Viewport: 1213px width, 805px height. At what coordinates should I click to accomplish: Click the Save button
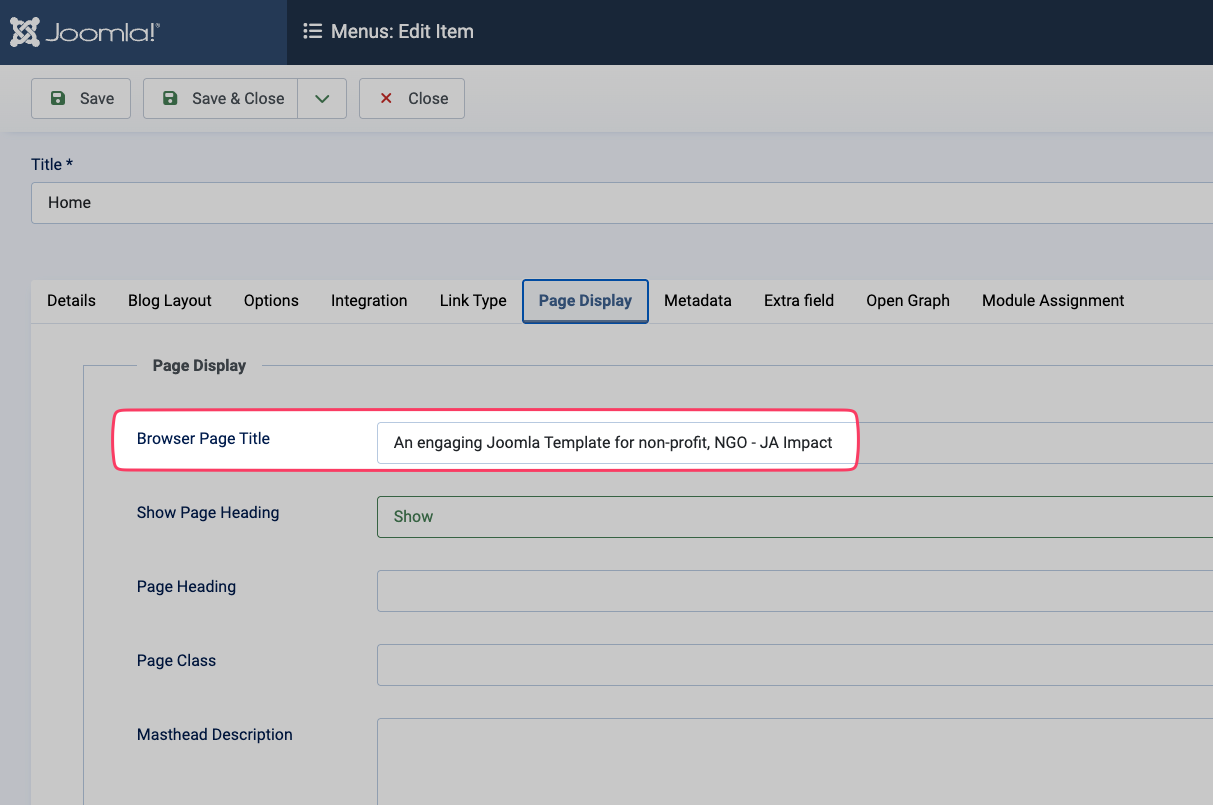tap(81, 98)
